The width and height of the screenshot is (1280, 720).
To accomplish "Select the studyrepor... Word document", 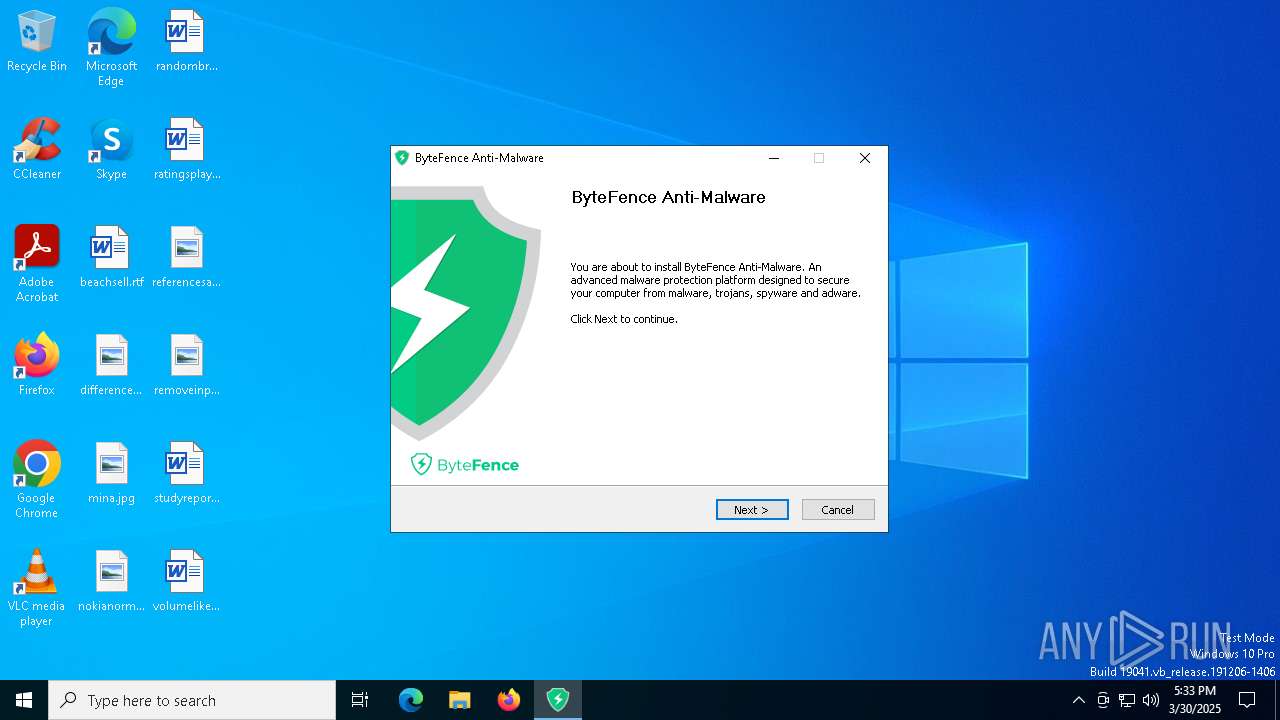I will click(x=186, y=474).
